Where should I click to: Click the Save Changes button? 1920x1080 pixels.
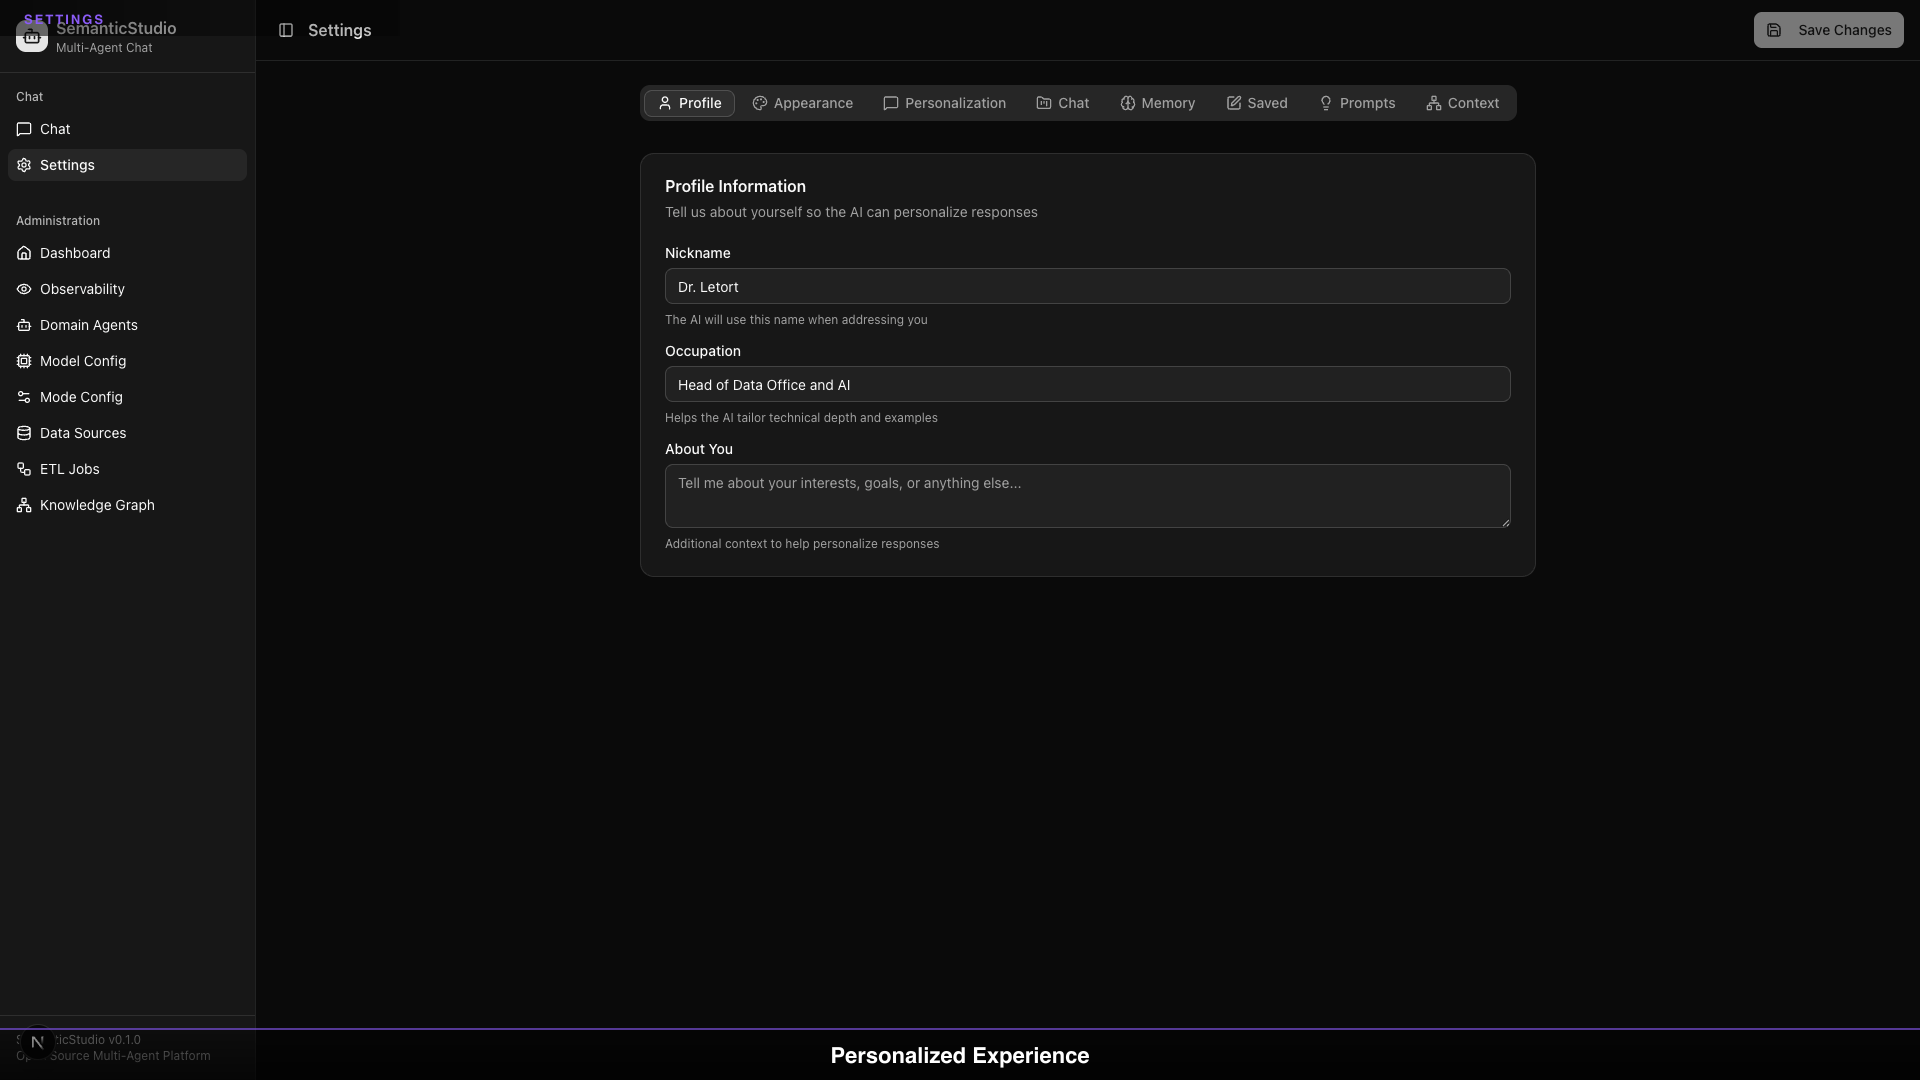point(1829,30)
